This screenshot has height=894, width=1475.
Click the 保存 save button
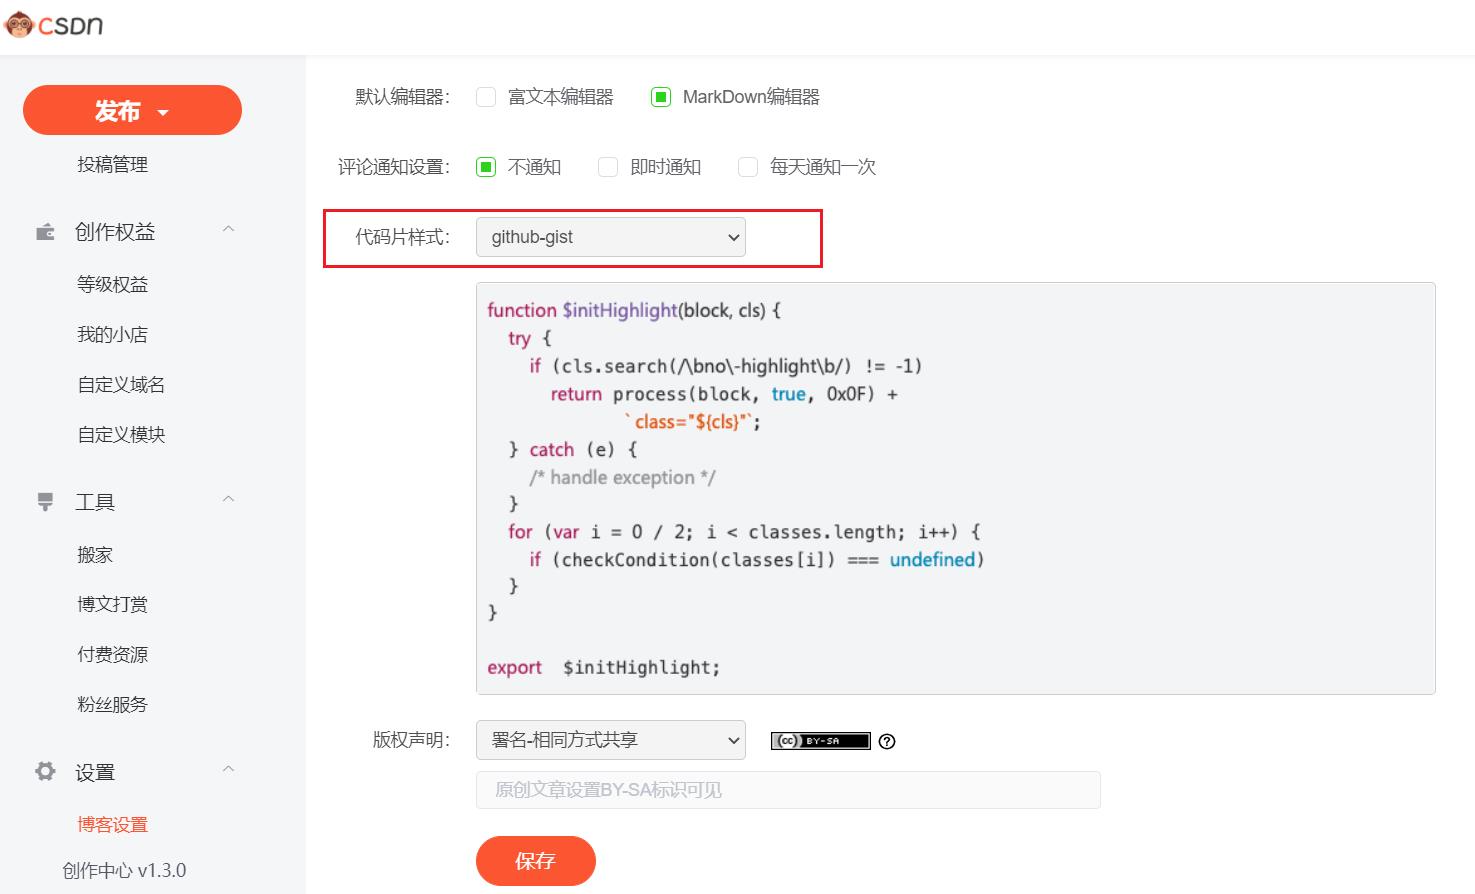536,861
